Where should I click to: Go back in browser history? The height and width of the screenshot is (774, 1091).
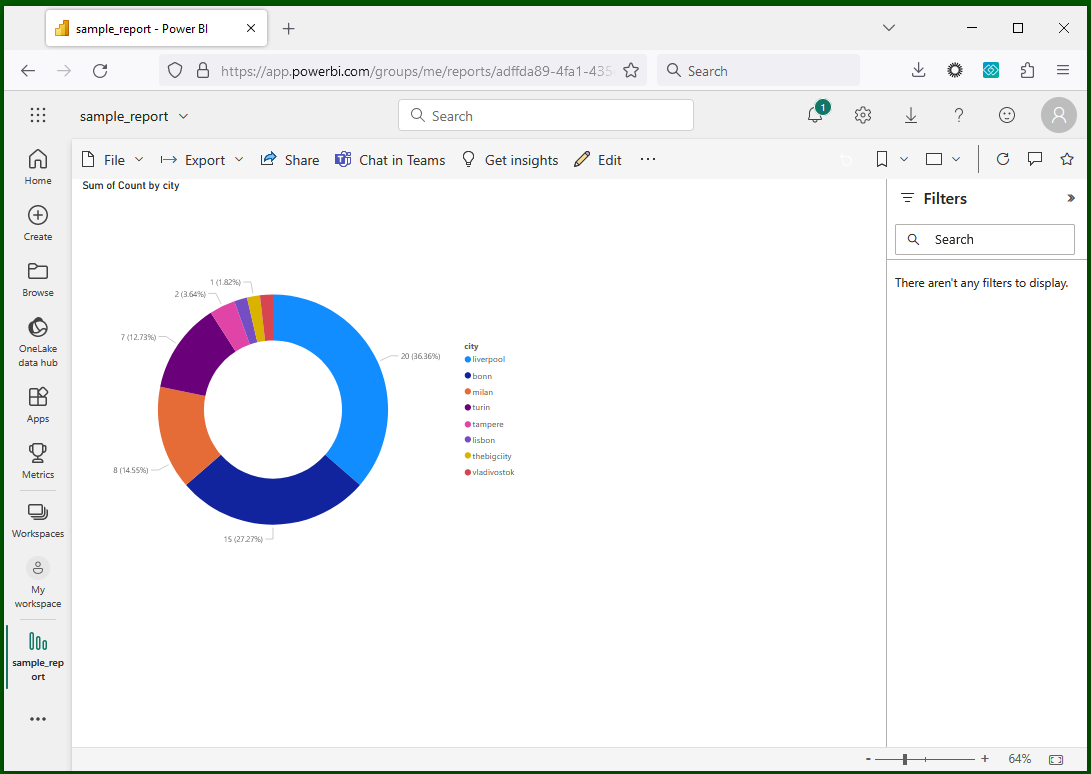click(x=28, y=70)
